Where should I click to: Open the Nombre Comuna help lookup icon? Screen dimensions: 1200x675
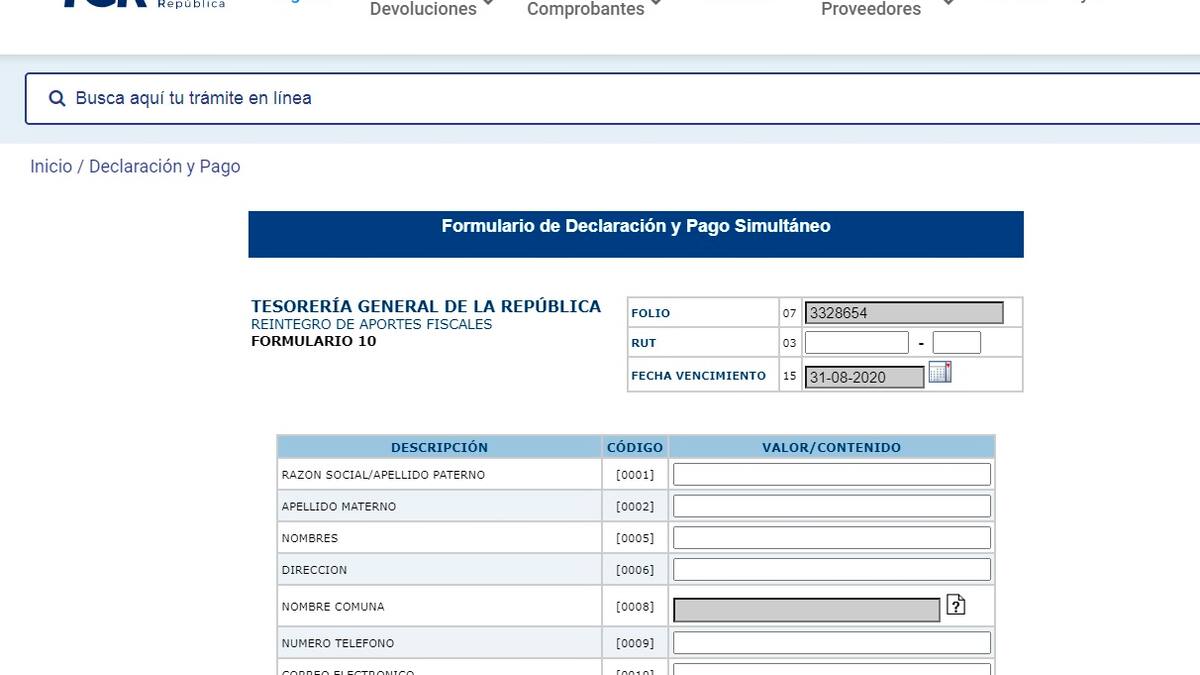[x=956, y=605]
